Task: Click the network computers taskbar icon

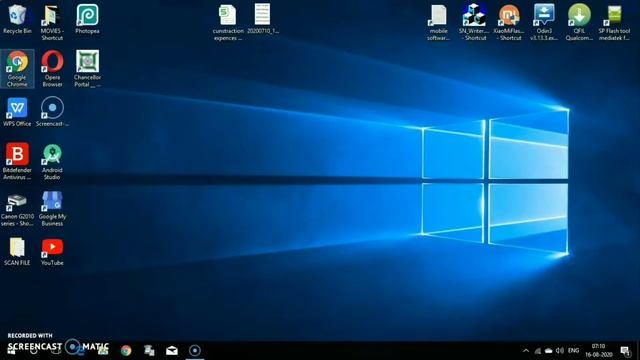Action: (x=149, y=351)
